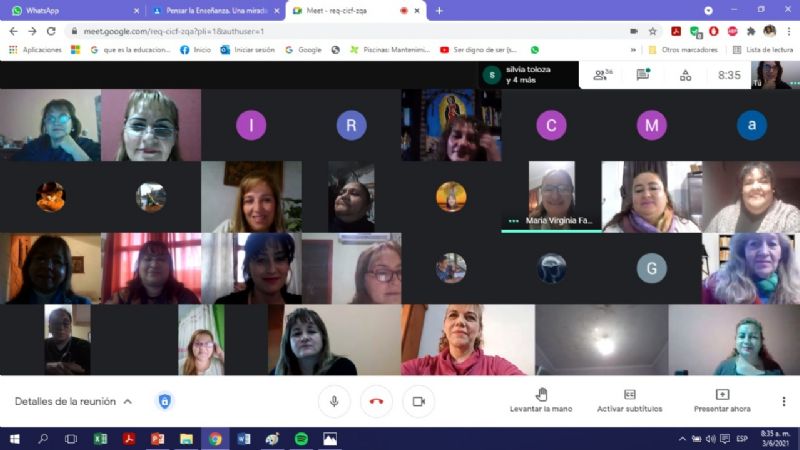Screen dimensions: 800x450
Task: Select the participant avatar with lowercase a
Action: tap(752, 125)
